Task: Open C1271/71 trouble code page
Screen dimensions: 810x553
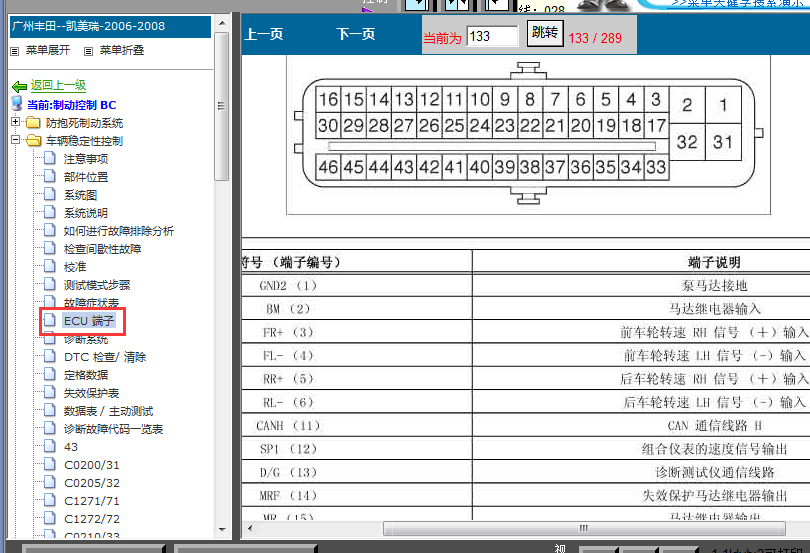Action: (92, 501)
